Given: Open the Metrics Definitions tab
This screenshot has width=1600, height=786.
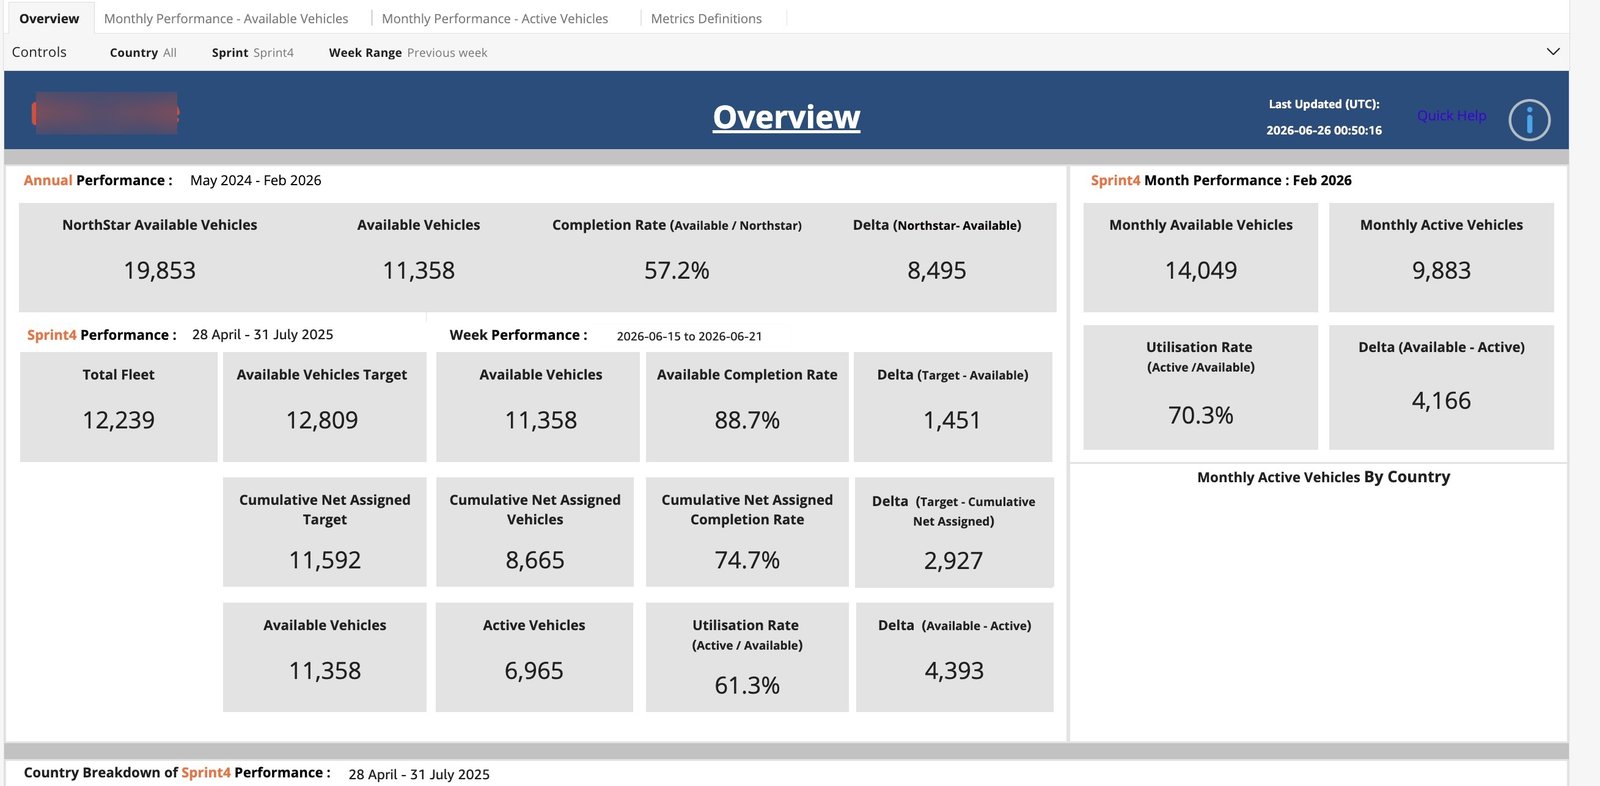Looking at the screenshot, I should [x=706, y=18].
